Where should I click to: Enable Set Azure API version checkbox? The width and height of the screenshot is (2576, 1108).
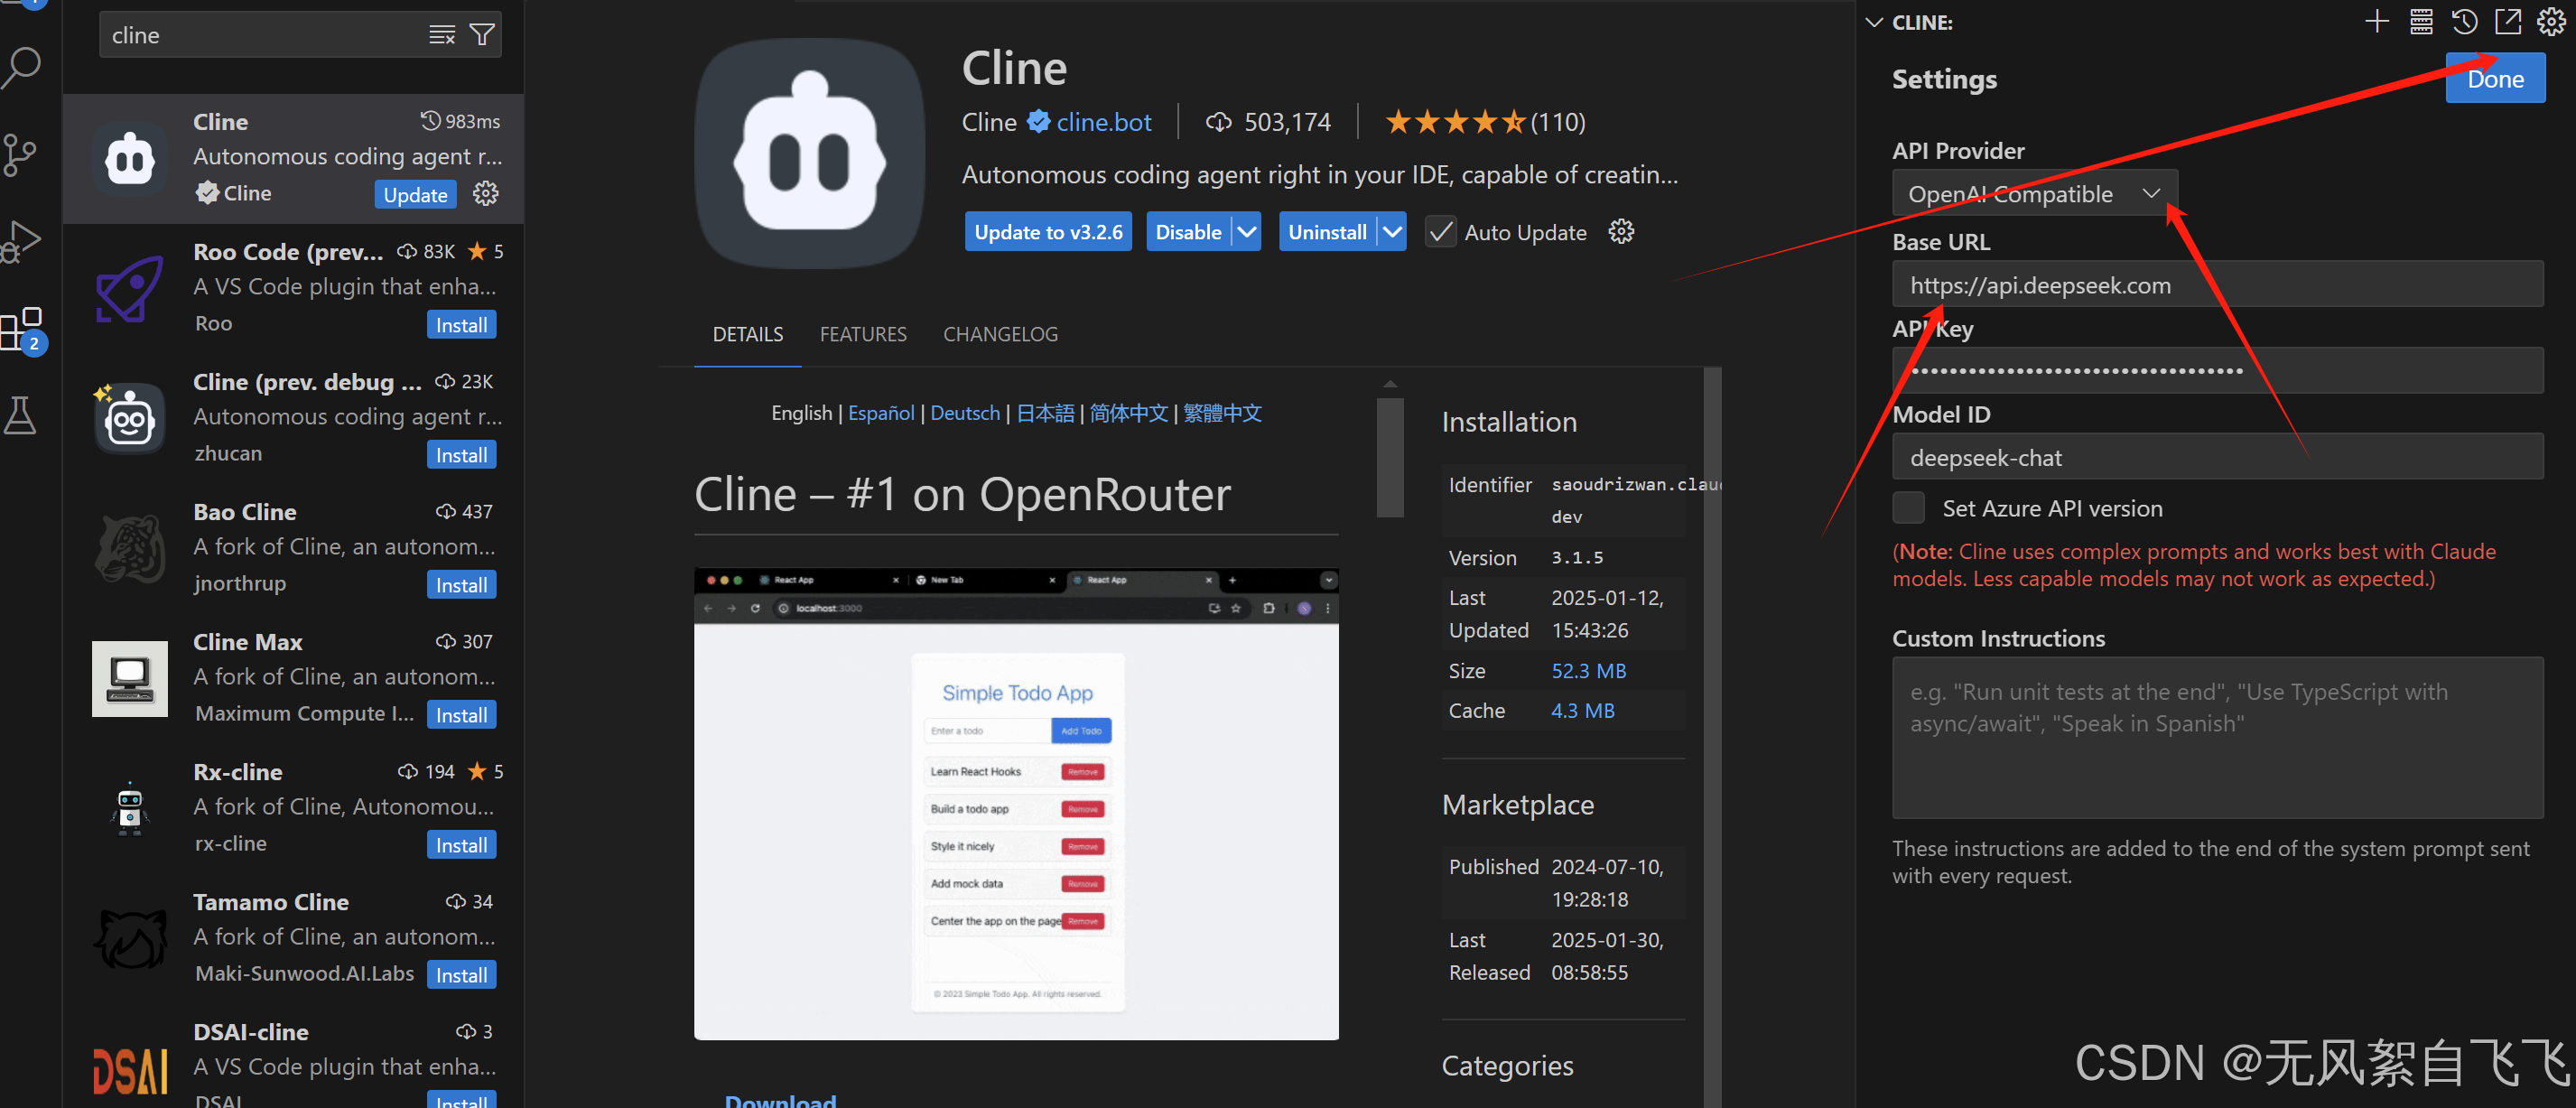coord(1908,508)
